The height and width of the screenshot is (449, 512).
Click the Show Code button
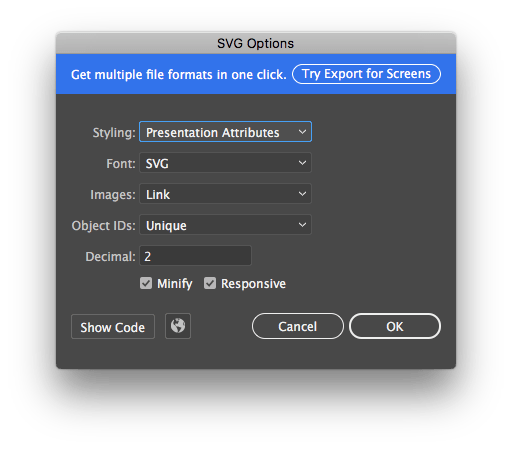coord(113,327)
